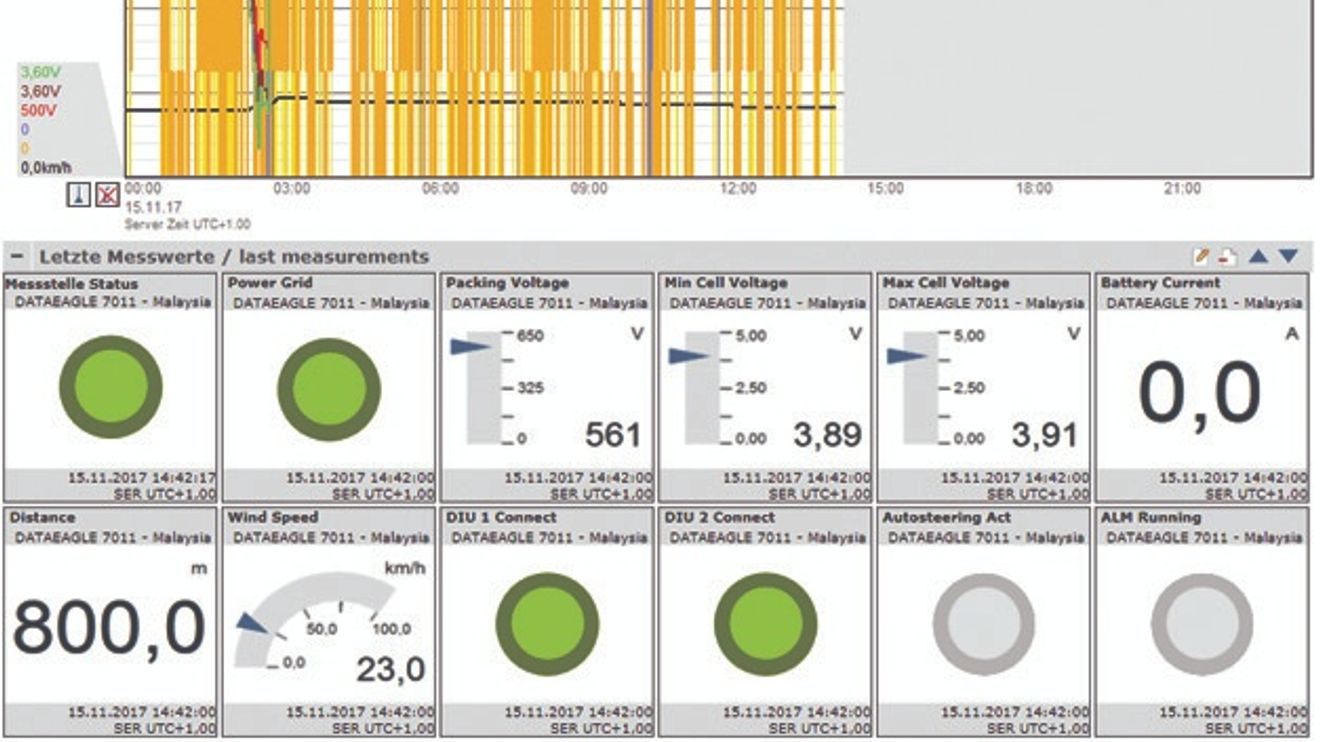
Task: Click the Min Cell Voltage widget title
Action: coord(726,283)
